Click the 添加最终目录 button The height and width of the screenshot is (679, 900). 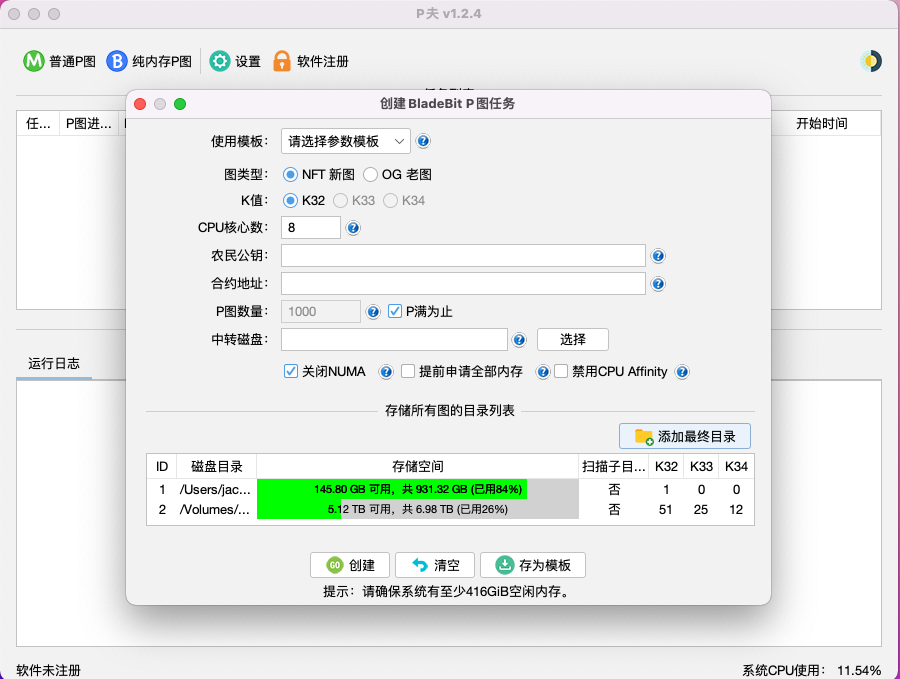point(685,436)
